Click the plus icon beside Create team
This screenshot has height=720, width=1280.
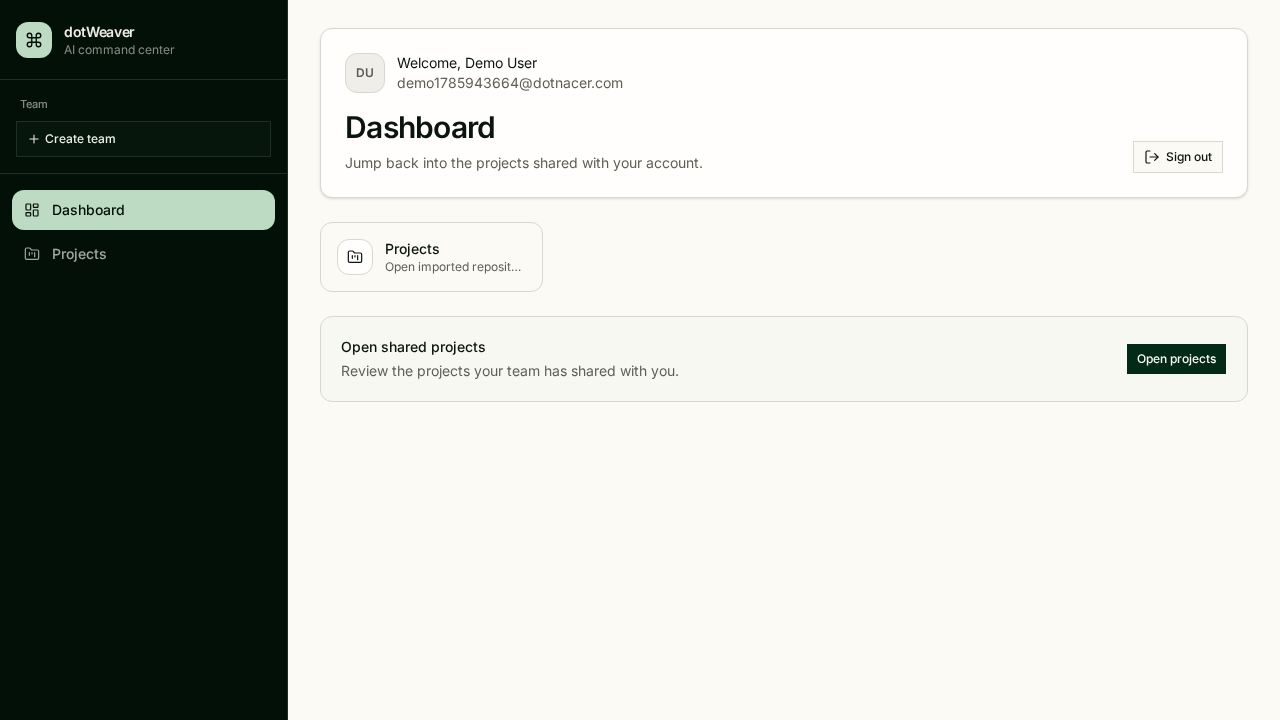coord(34,139)
